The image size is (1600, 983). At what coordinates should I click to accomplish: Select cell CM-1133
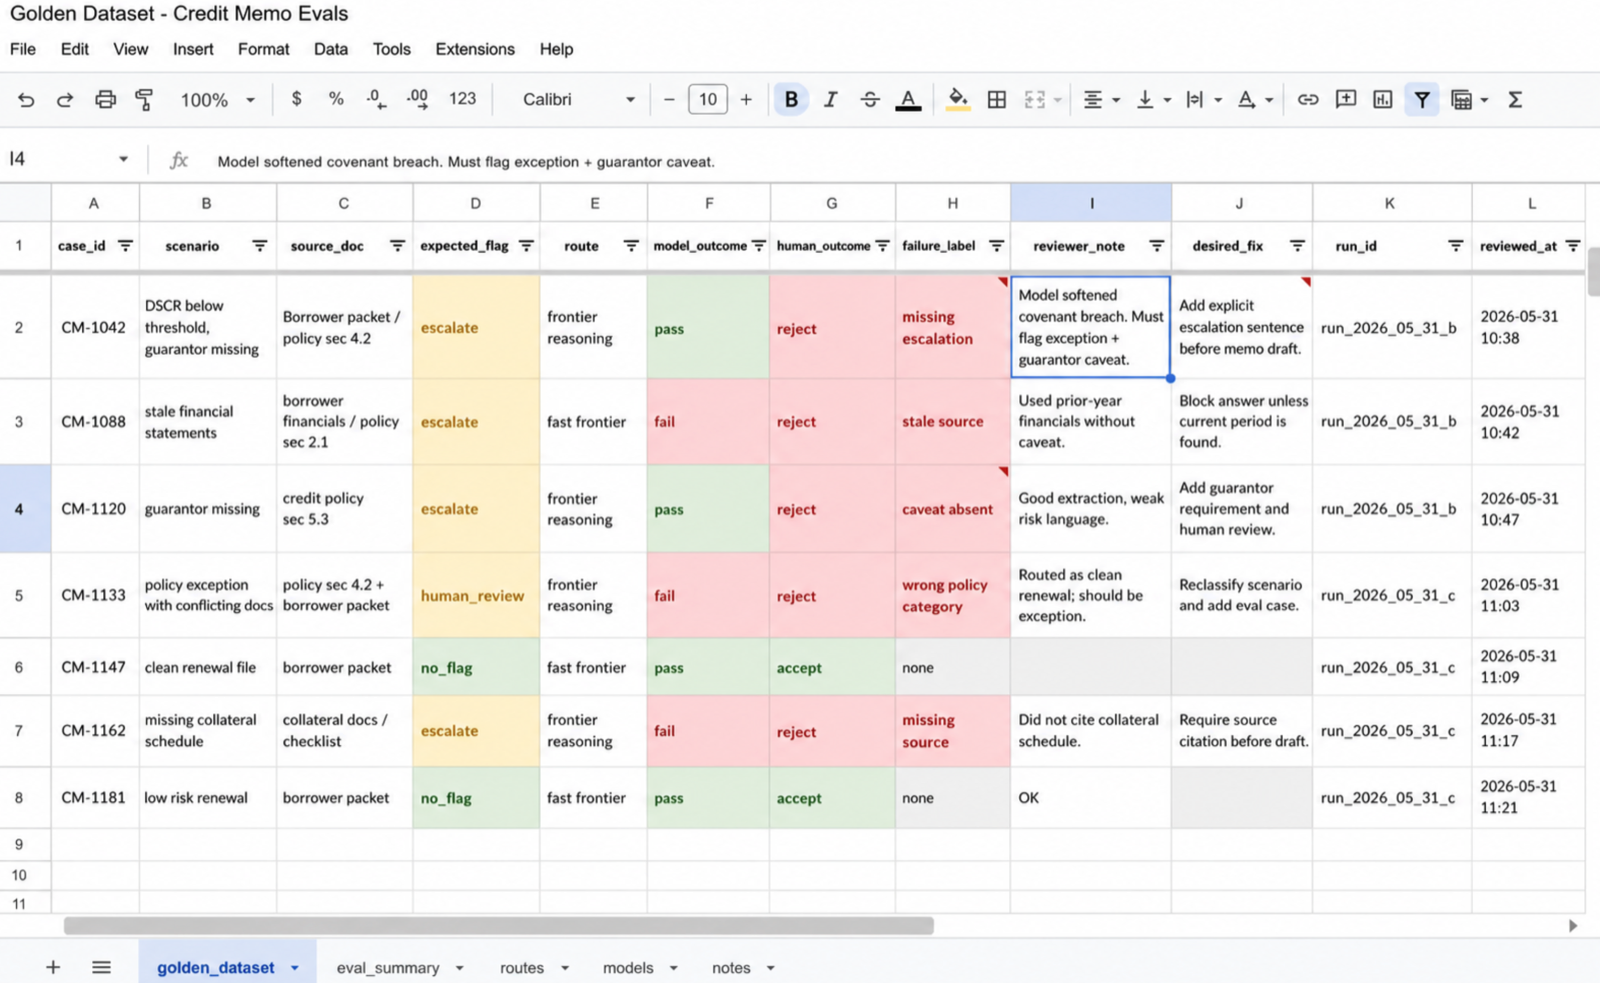click(x=94, y=595)
